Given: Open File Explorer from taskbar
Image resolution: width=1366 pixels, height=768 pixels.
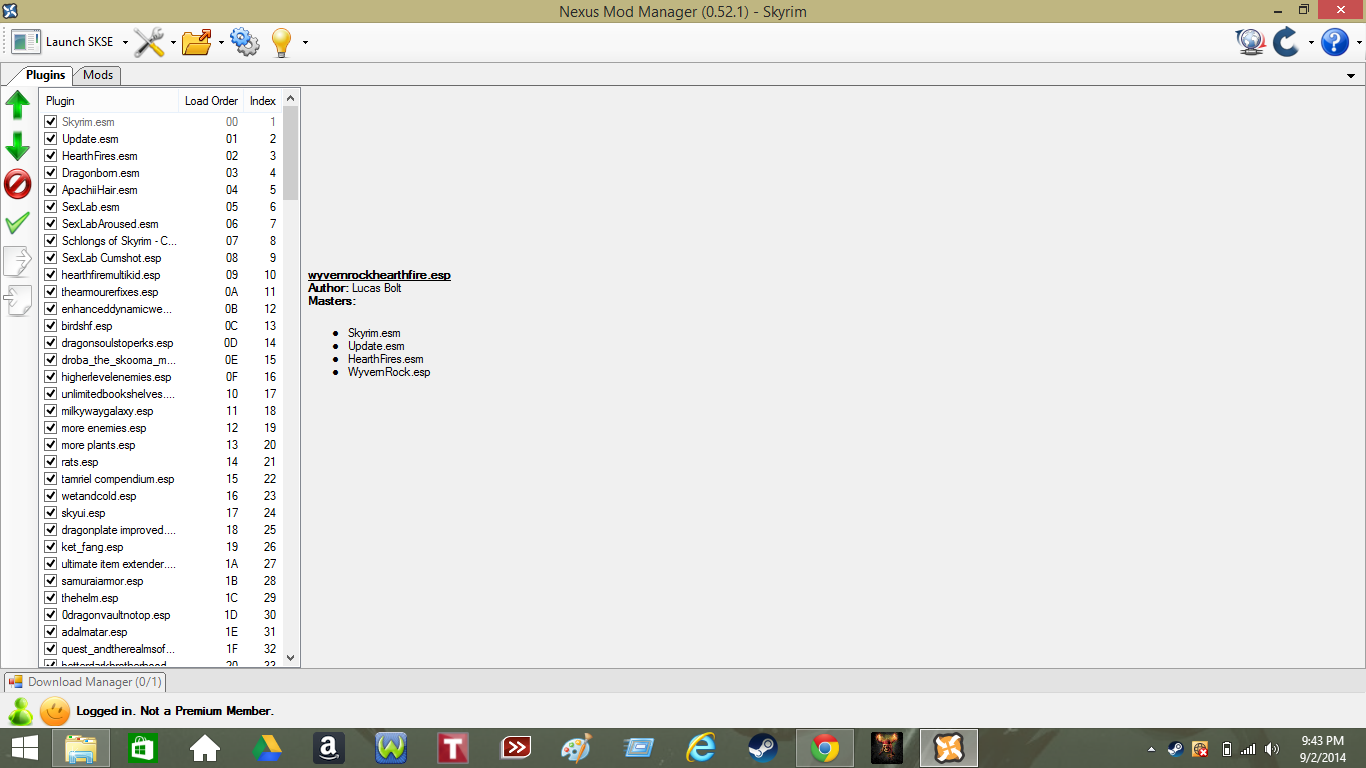Looking at the screenshot, I should 81,748.
